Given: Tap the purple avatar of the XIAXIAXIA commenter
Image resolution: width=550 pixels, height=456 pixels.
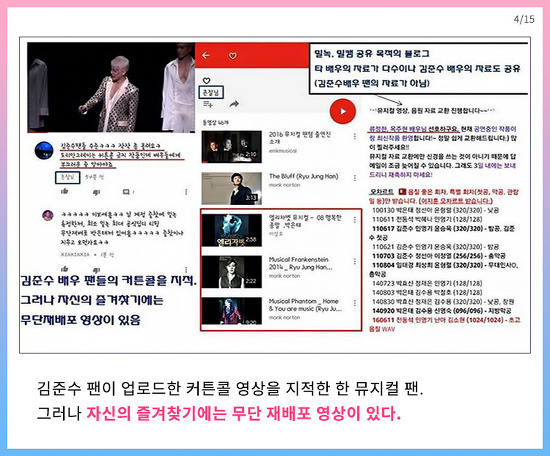Looking at the screenshot, I should pos(48,215).
